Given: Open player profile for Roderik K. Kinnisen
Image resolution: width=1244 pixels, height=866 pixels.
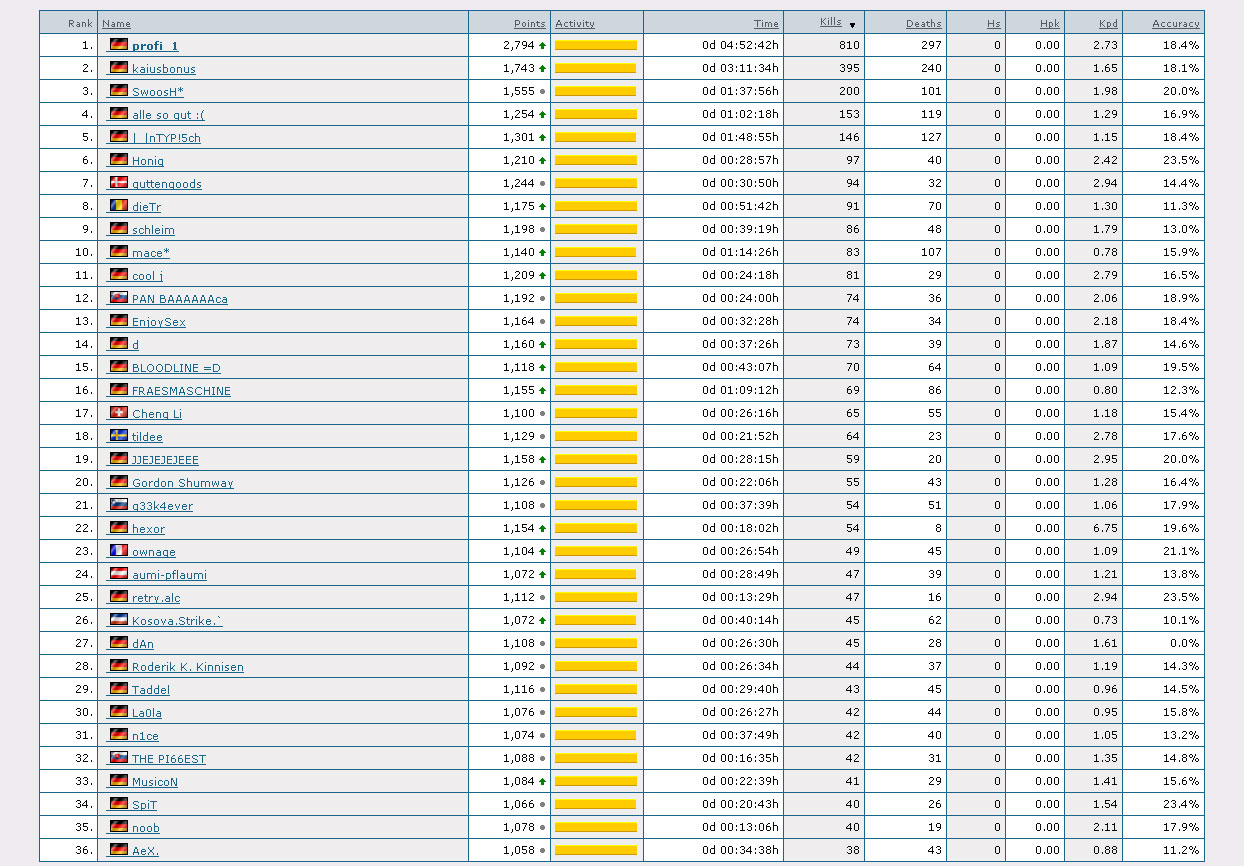Looking at the screenshot, I should tap(187, 667).
